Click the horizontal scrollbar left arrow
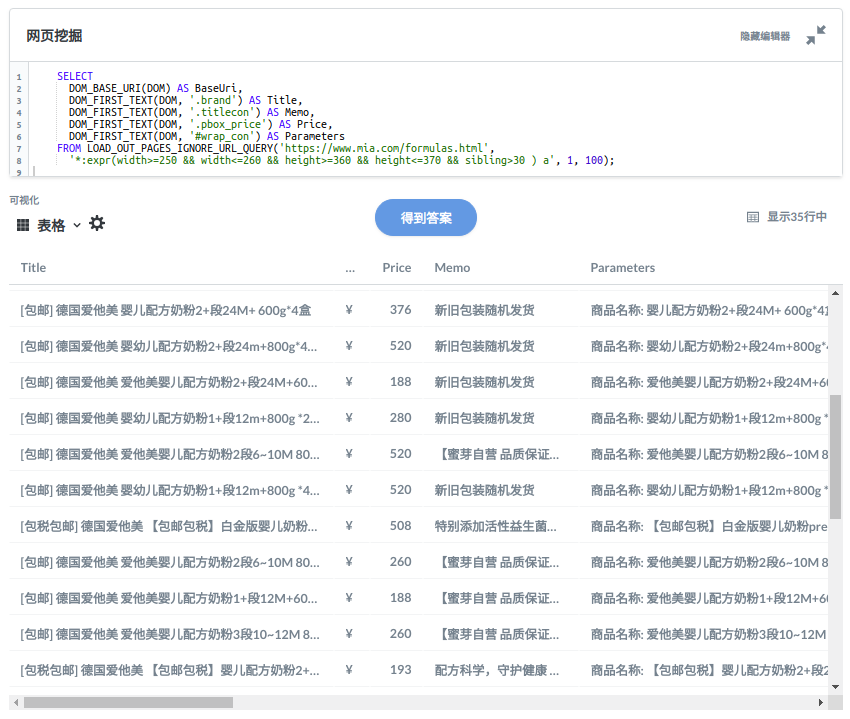850x719 pixels. (16, 702)
